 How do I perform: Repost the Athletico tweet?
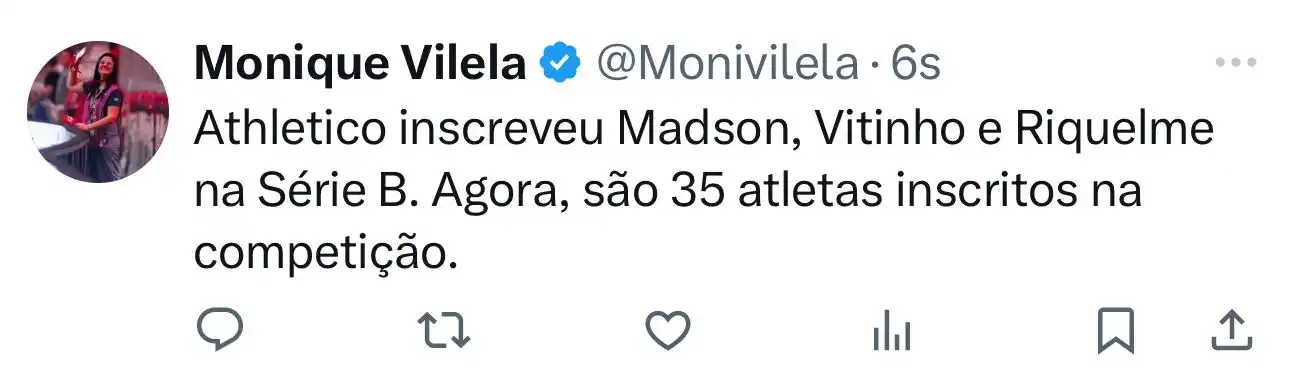click(443, 330)
